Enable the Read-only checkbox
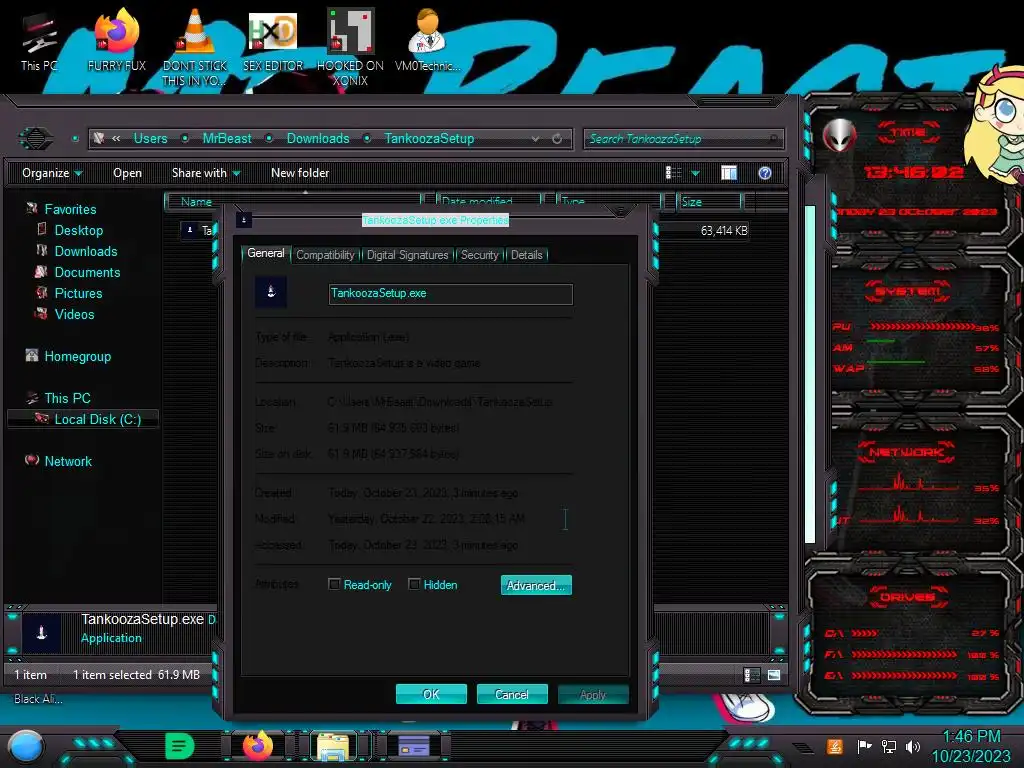The height and width of the screenshot is (768, 1024). [334, 584]
